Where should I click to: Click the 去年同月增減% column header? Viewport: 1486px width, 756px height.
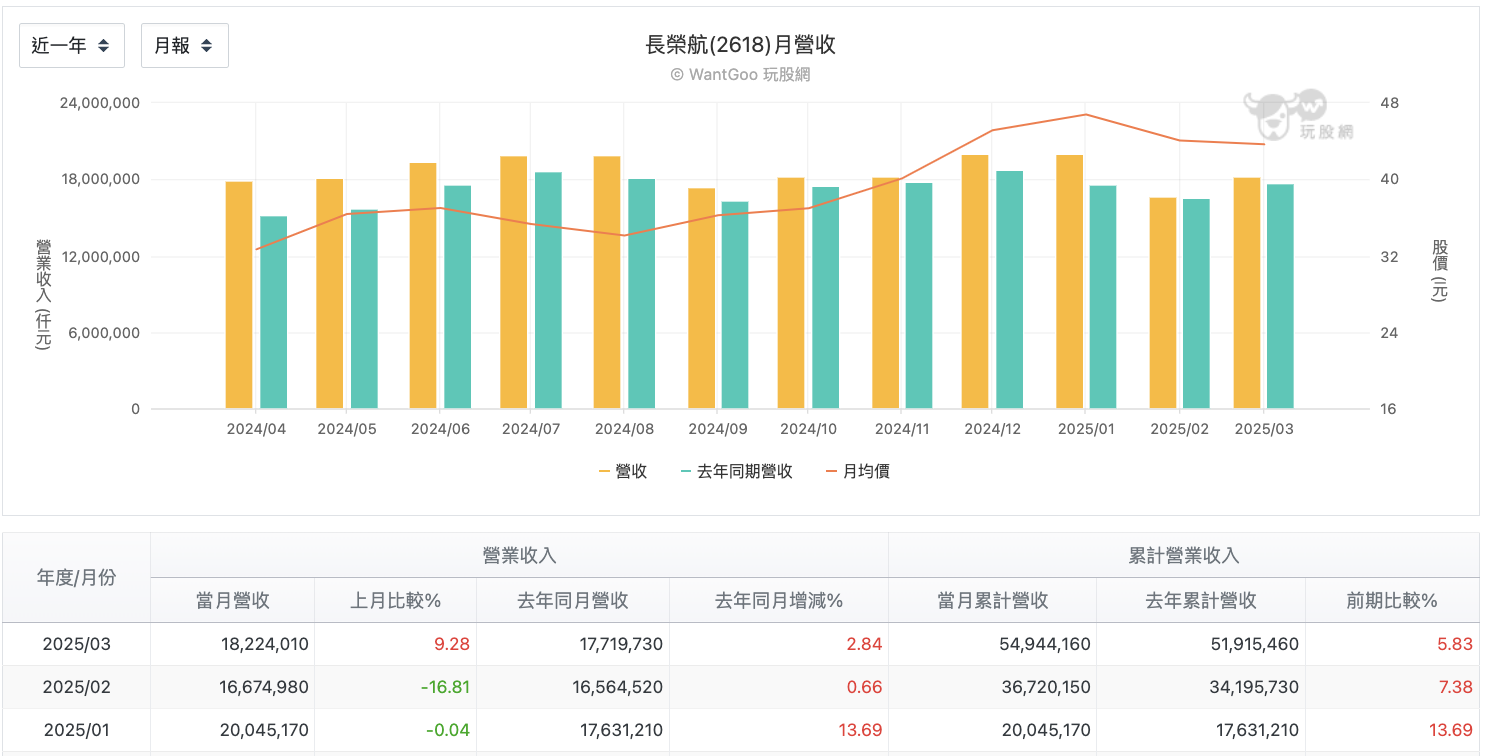(779, 600)
